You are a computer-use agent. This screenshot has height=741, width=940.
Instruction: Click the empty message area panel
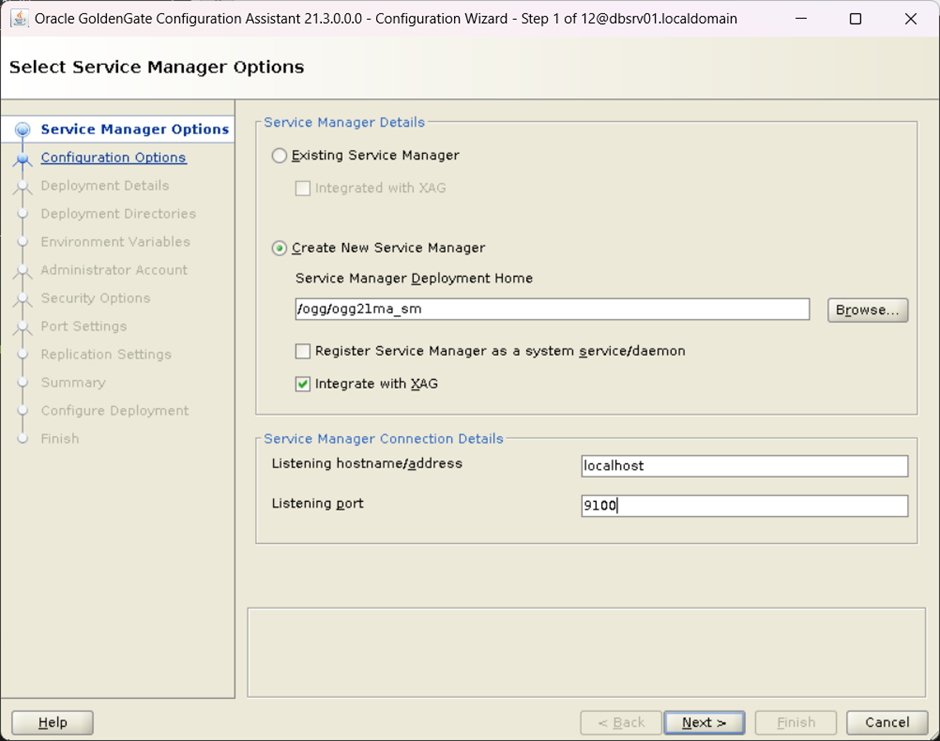coord(586,653)
